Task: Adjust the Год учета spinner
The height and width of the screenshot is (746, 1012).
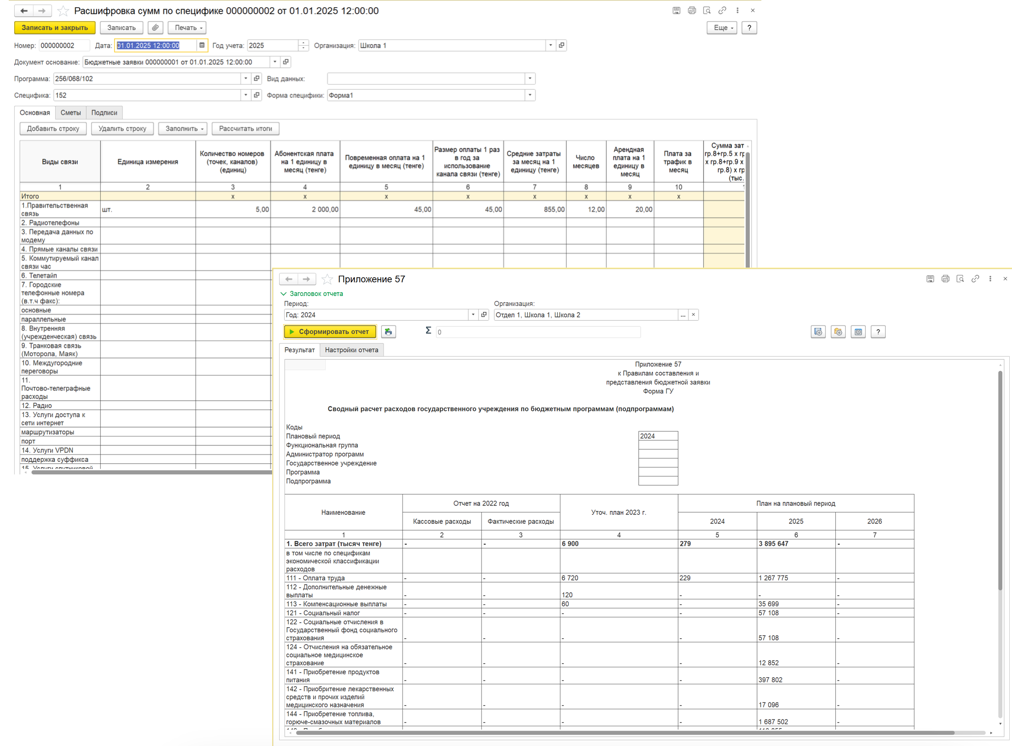Action: 303,45
